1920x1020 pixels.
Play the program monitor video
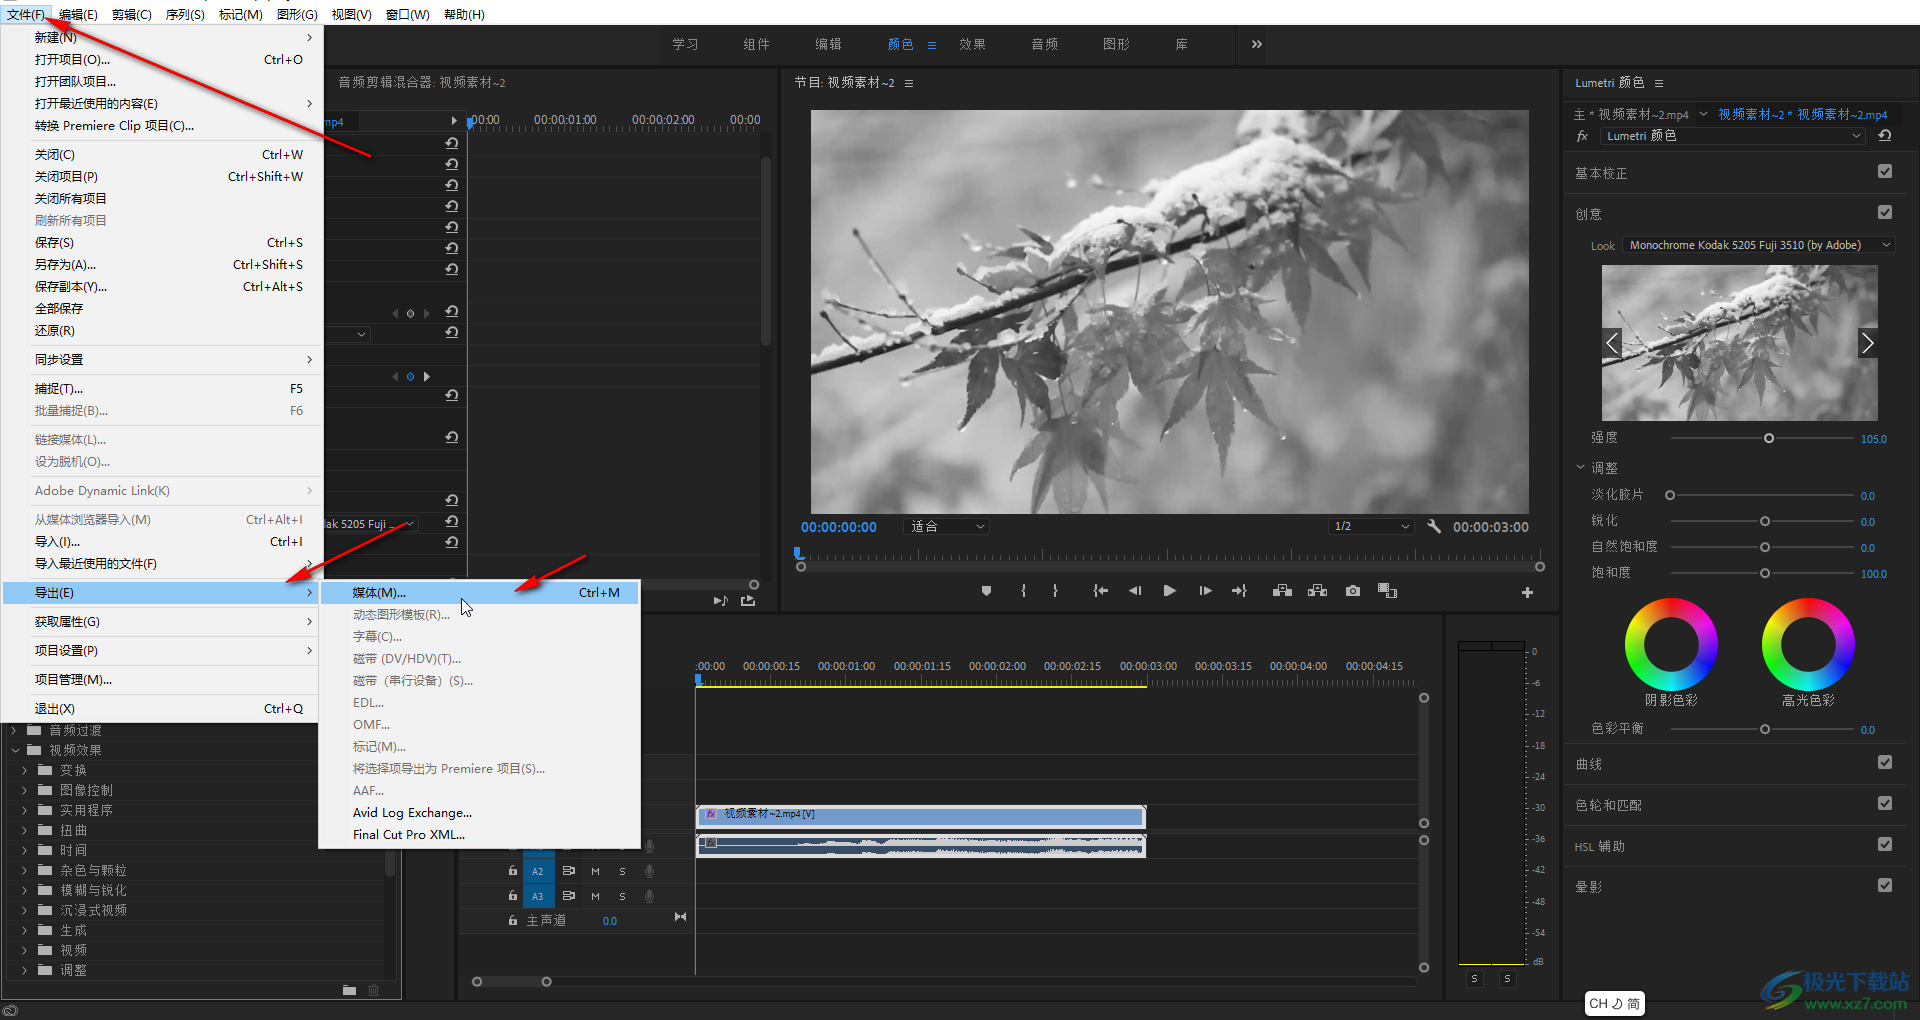click(x=1169, y=591)
